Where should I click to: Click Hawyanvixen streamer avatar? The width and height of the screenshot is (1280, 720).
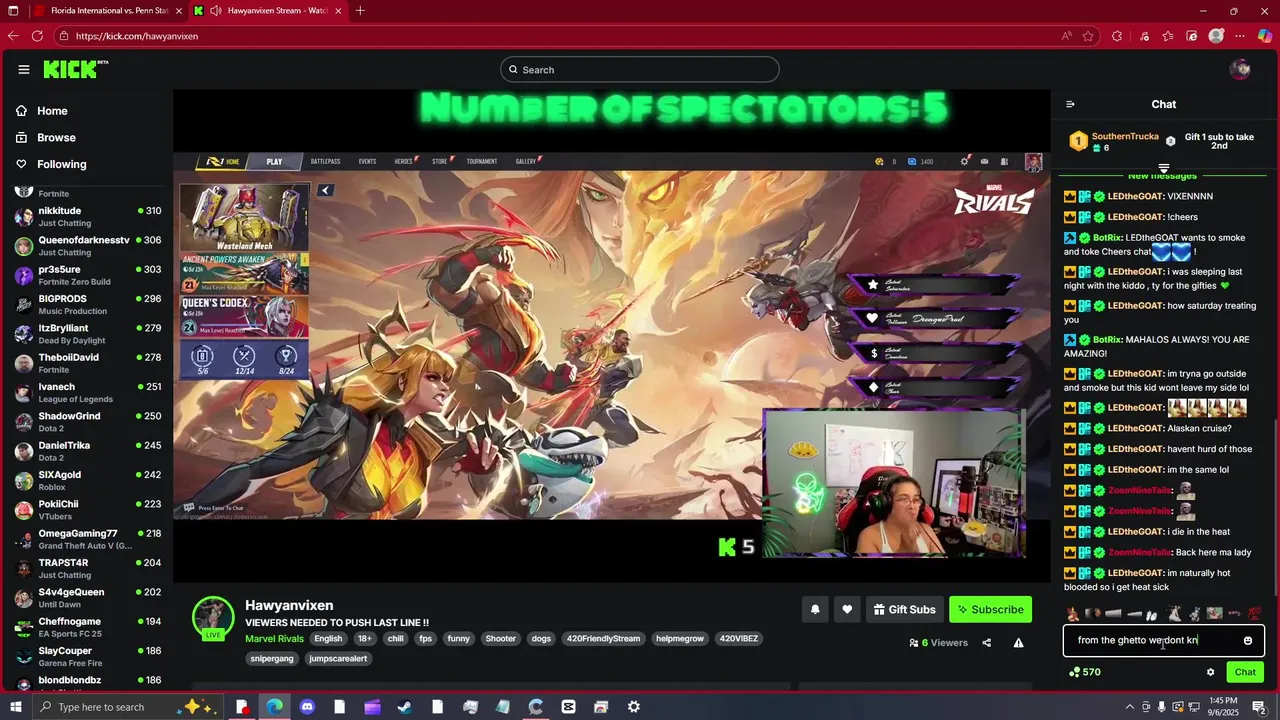[x=213, y=617]
